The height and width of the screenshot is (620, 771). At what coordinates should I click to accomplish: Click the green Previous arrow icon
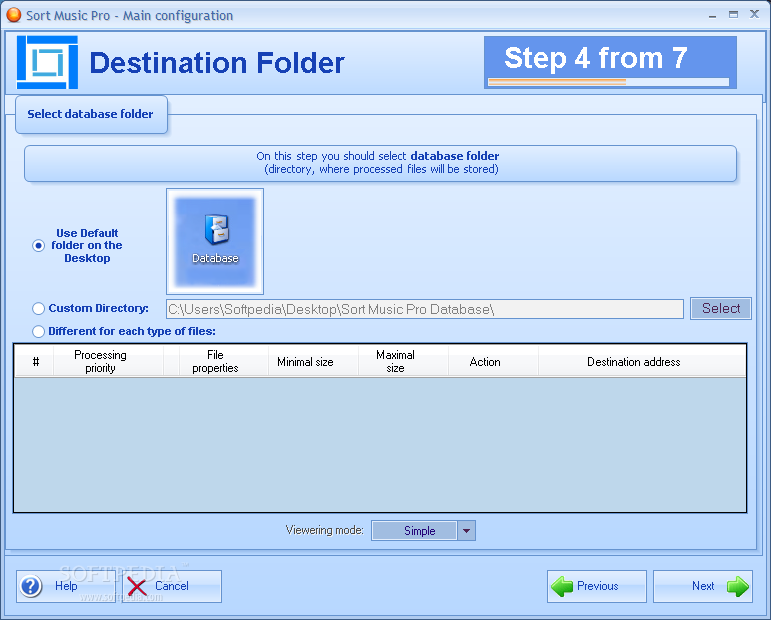coord(562,587)
